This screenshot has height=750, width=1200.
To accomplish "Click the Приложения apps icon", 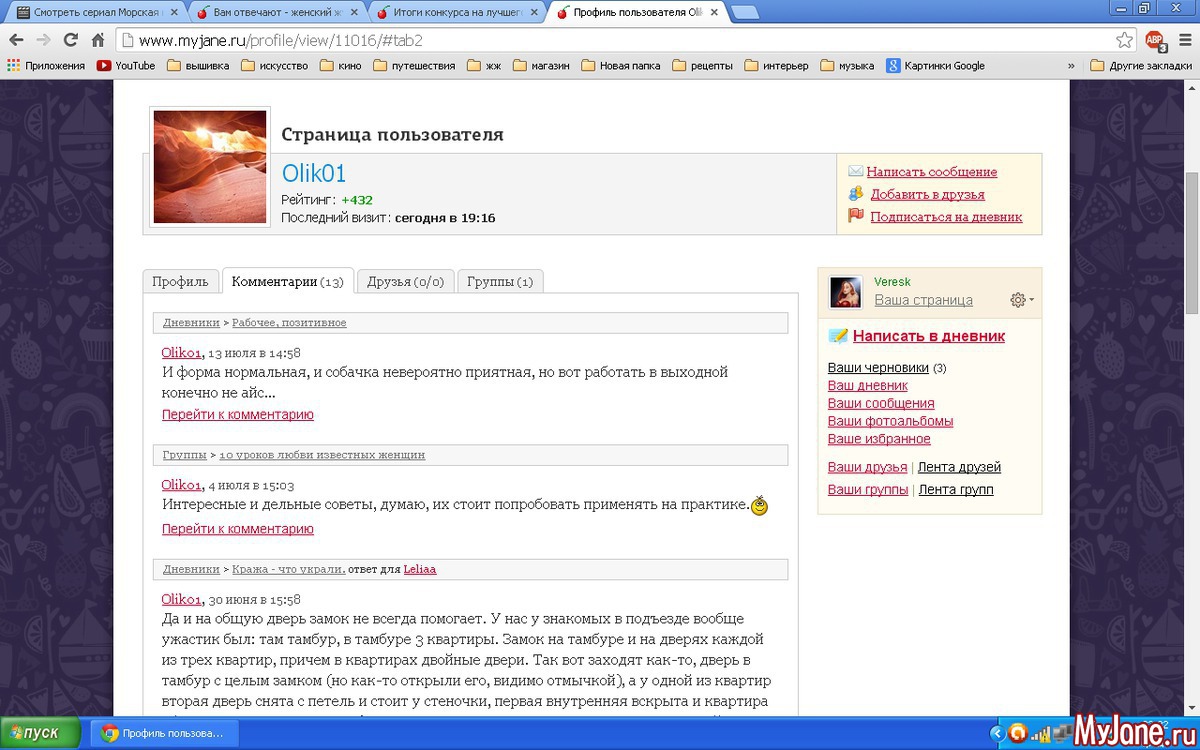I will click(x=45, y=66).
